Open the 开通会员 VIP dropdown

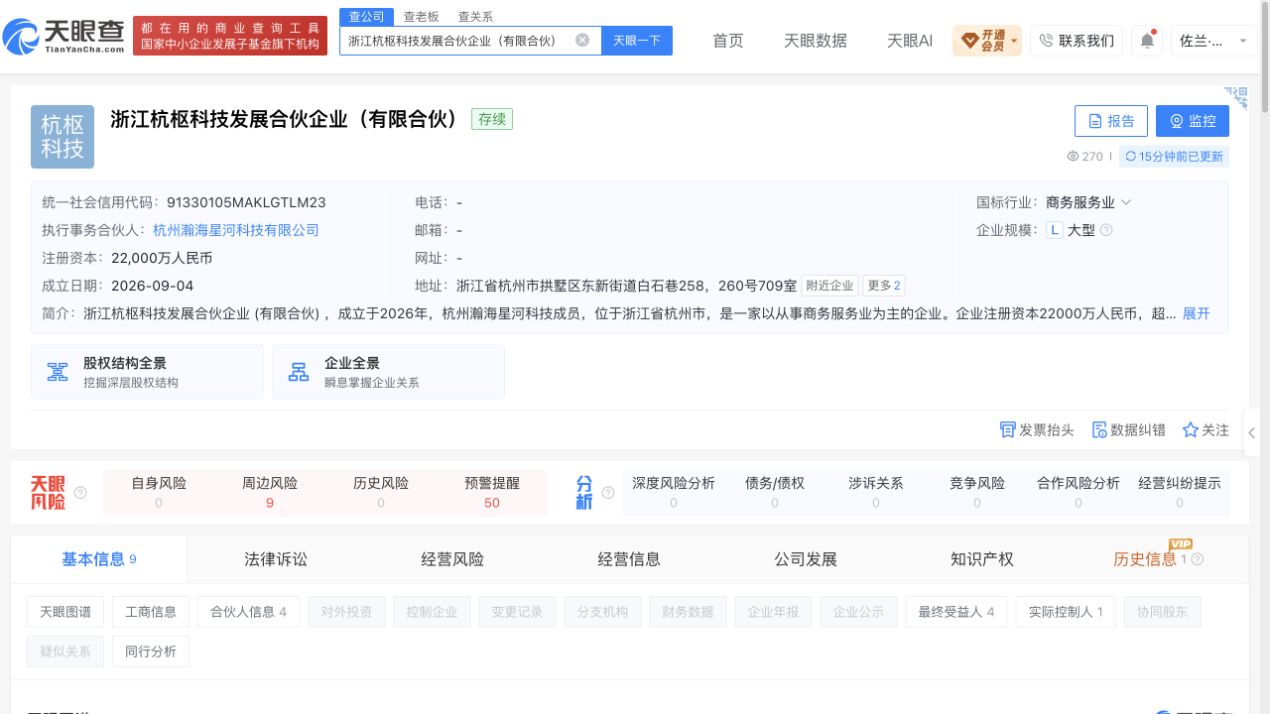click(987, 40)
